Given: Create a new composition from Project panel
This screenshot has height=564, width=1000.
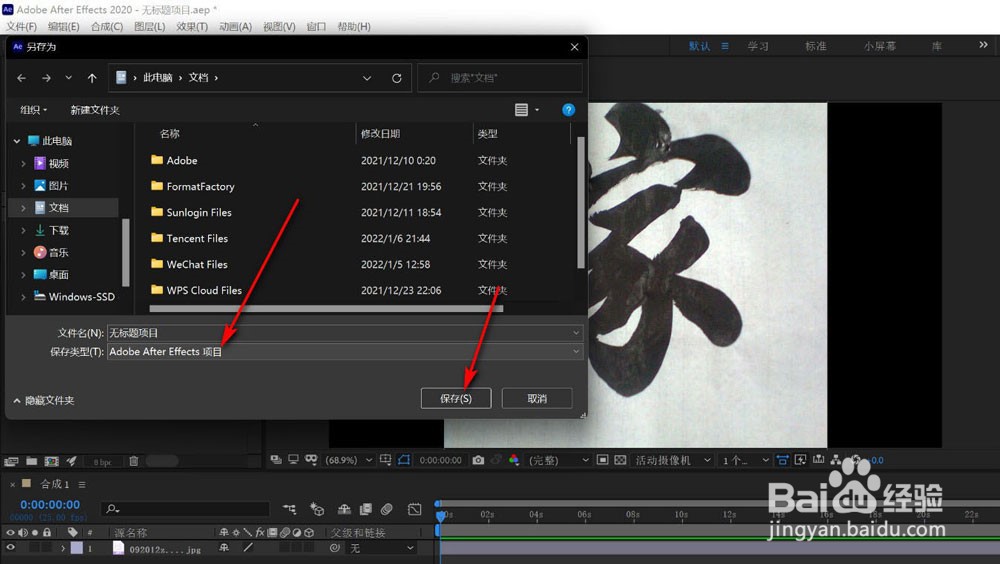Looking at the screenshot, I should point(52,461).
